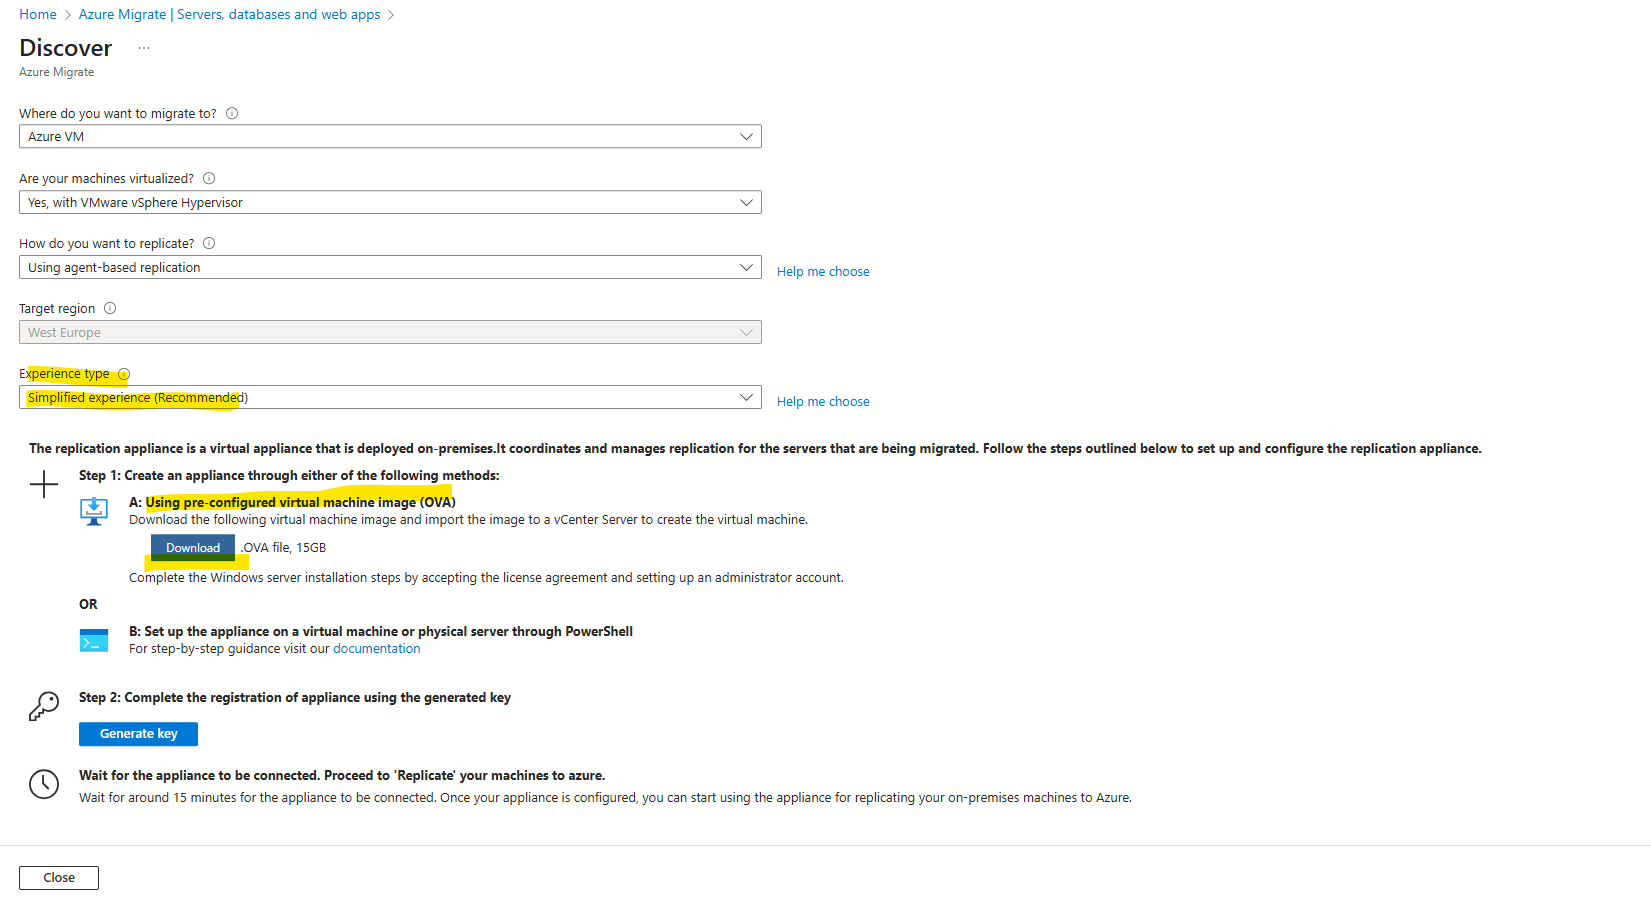Click the clock icon beside wait message
1651x904 pixels.
tap(44, 784)
